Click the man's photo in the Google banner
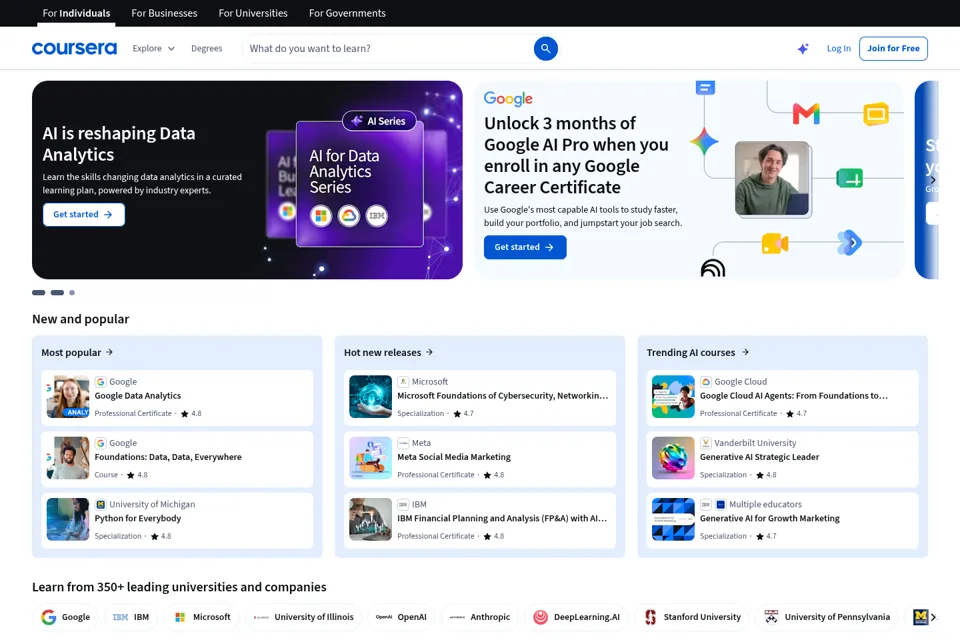Image resolution: width=960 pixels, height=640 pixels. point(772,178)
